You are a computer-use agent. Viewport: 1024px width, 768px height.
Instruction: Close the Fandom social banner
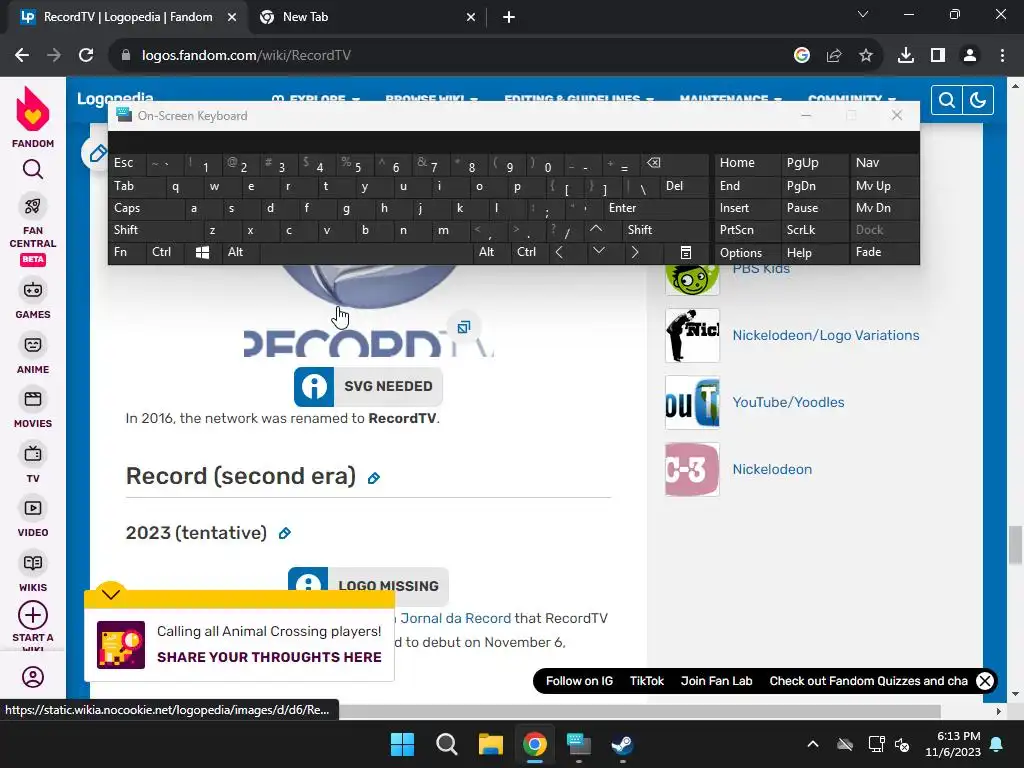[x=985, y=681]
